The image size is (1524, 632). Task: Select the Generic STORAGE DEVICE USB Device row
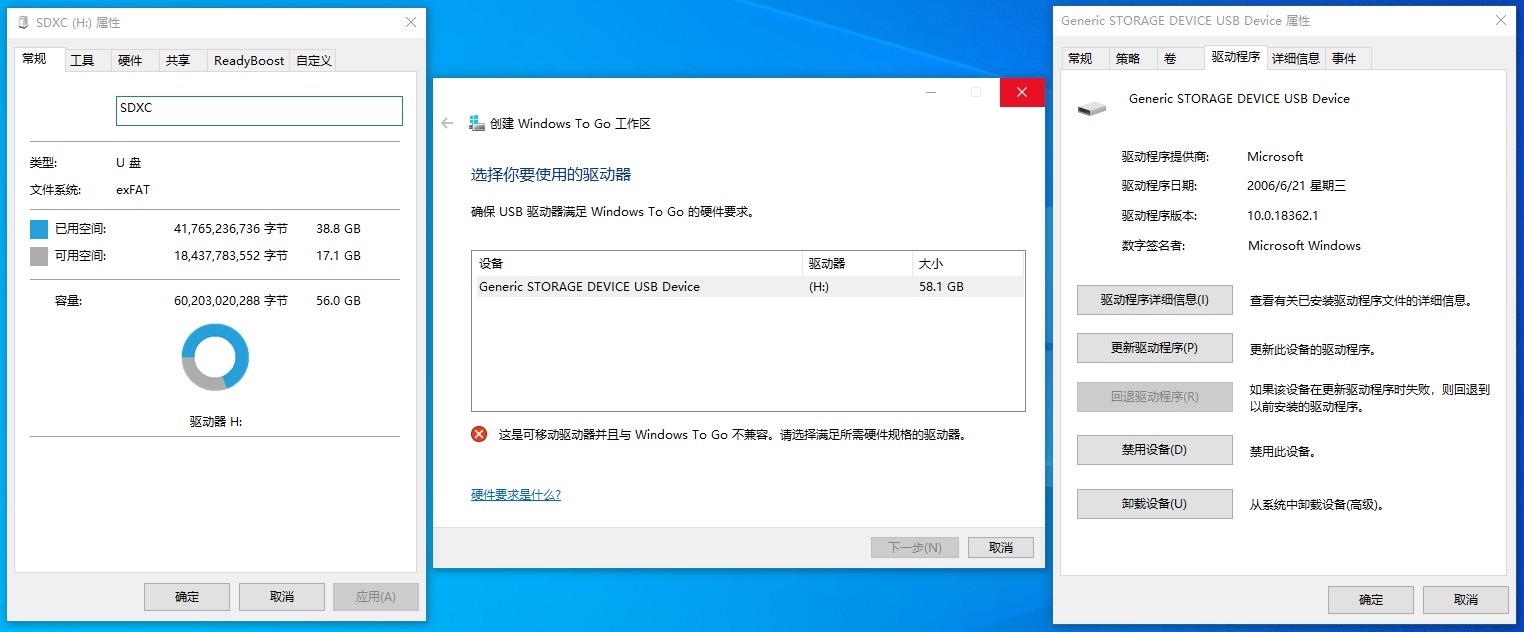click(748, 287)
